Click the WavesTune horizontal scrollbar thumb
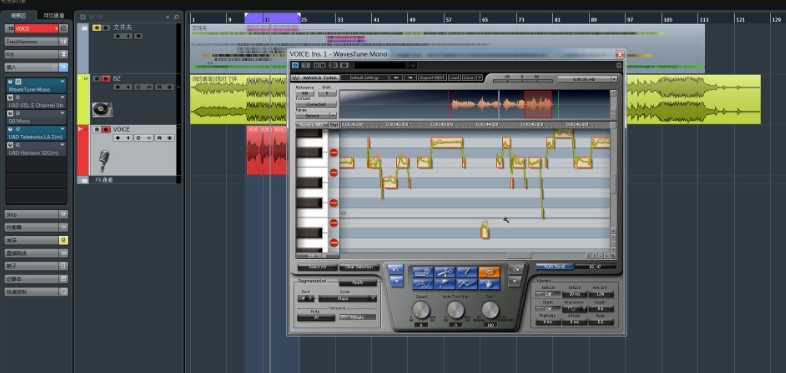 [x=519, y=256]
